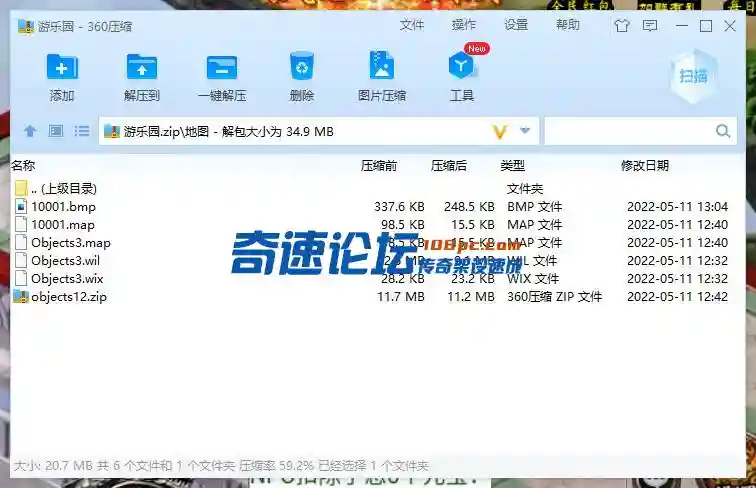Select the Objects3.wix file name
Image resolution: width=756 pixels, height=488 pixels.
point(68,279)
